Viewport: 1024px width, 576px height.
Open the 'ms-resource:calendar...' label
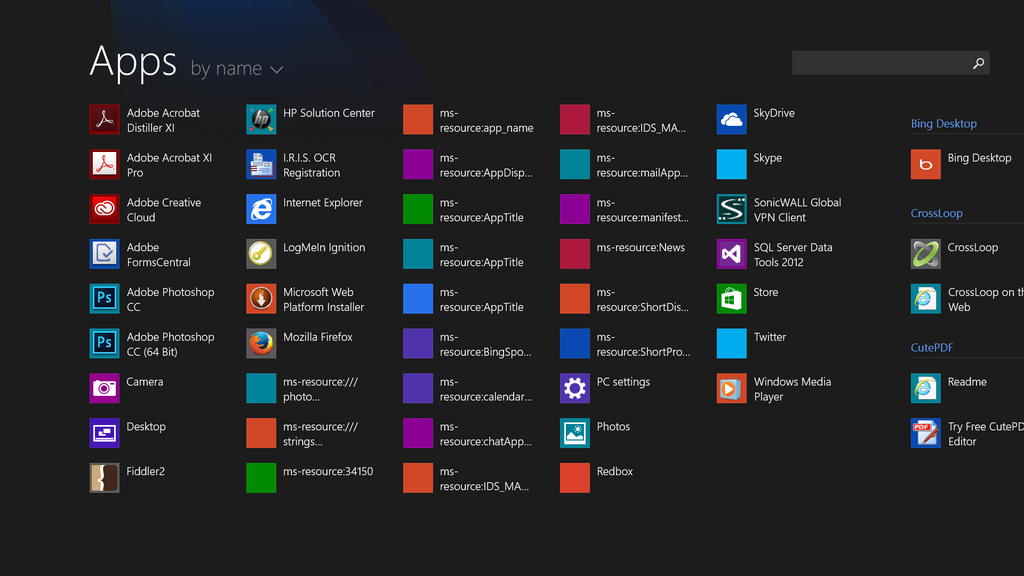486,389
